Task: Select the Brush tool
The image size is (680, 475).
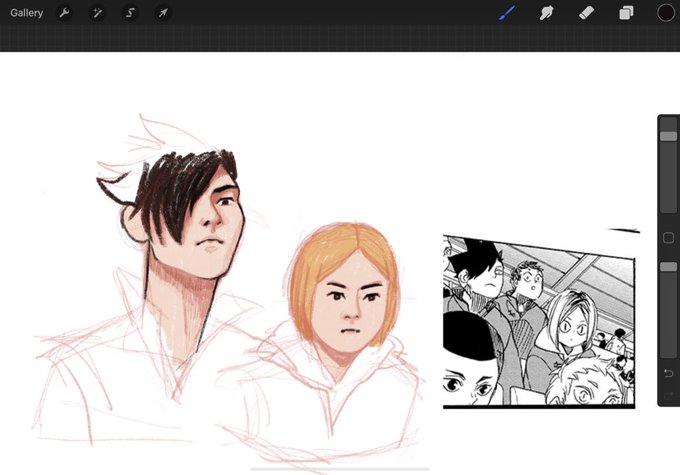Action: [x=507, y=13]
